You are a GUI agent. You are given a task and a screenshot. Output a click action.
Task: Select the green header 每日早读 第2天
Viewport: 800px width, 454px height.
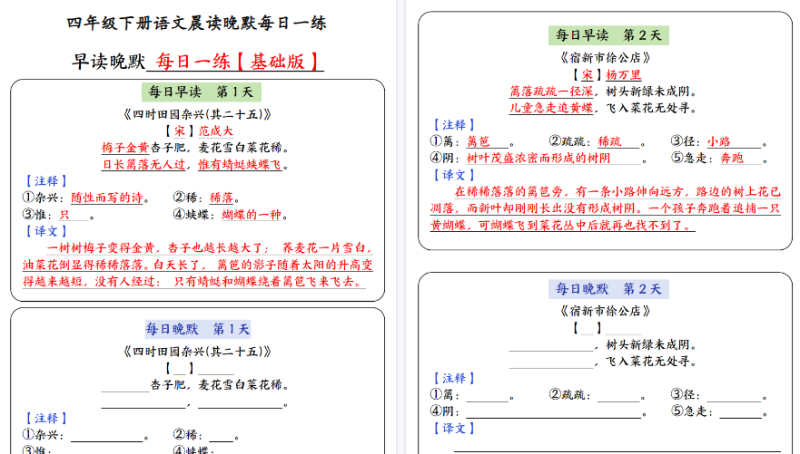609,35
